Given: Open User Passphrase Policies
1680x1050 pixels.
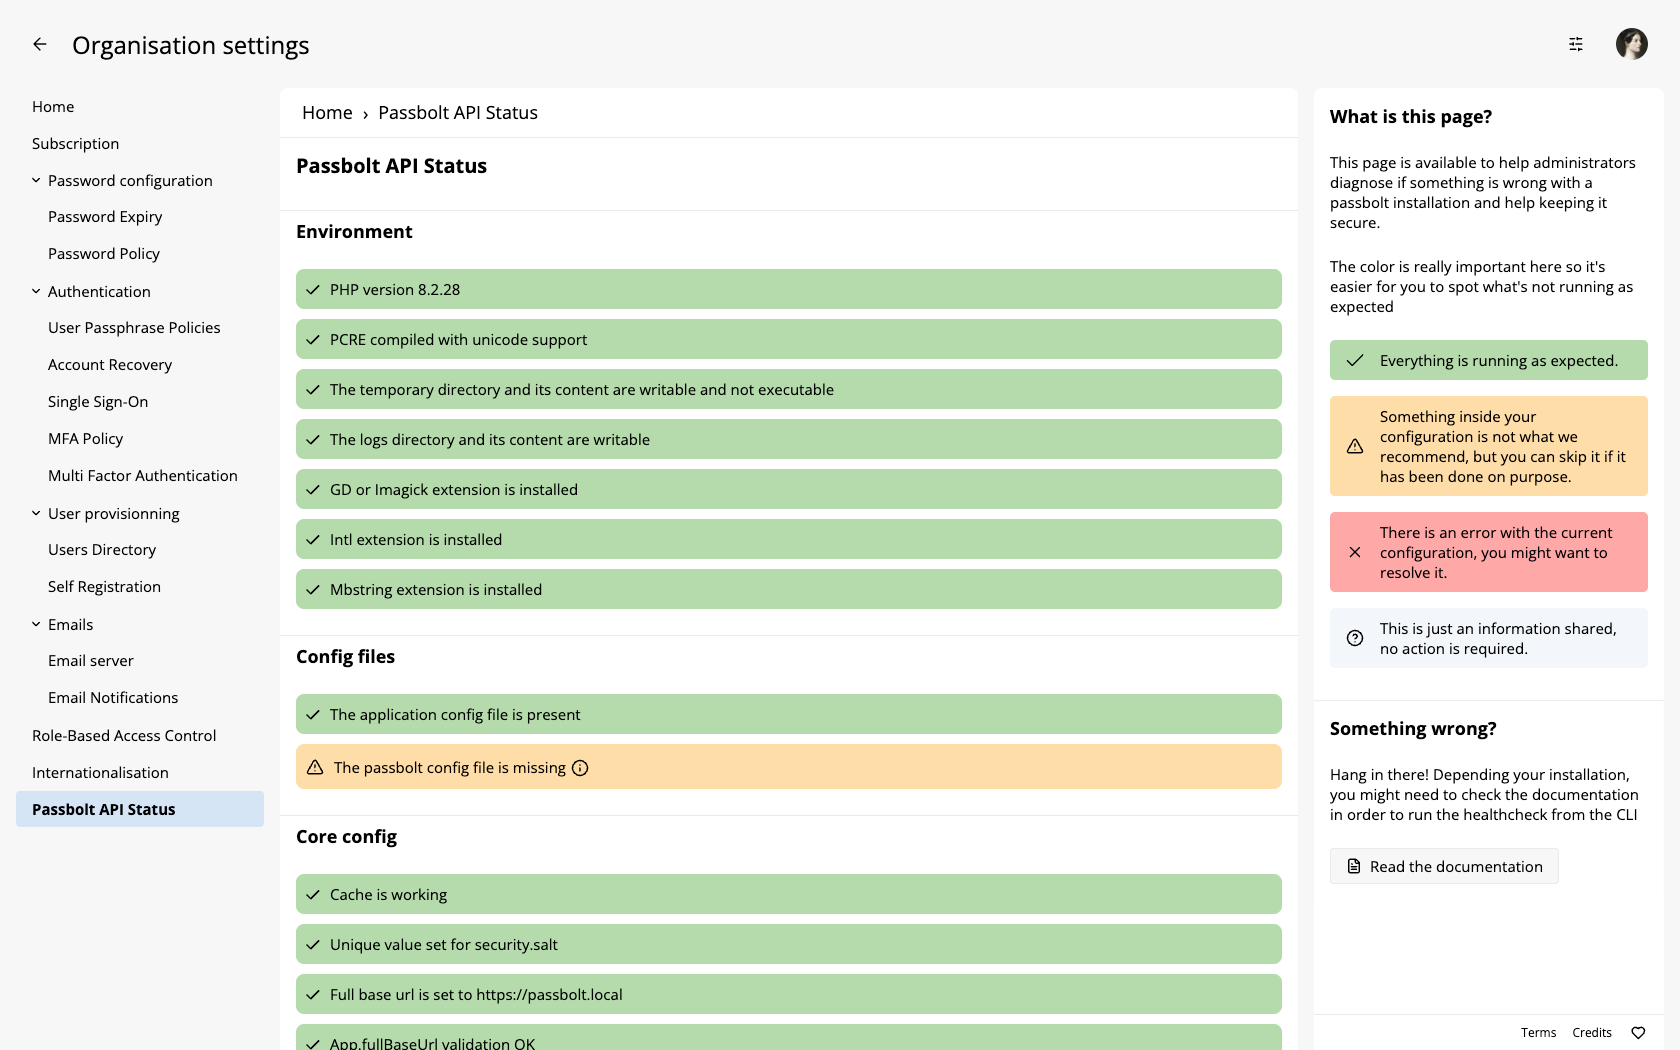Looking at the screenshot, I should 134,328.
